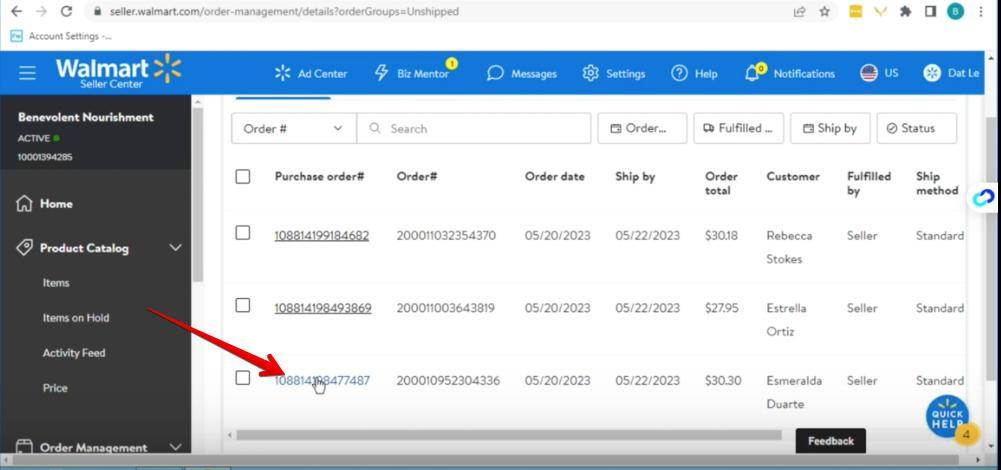Click the order Search field
Viewport: 1001px width, 470px height.
474,128
